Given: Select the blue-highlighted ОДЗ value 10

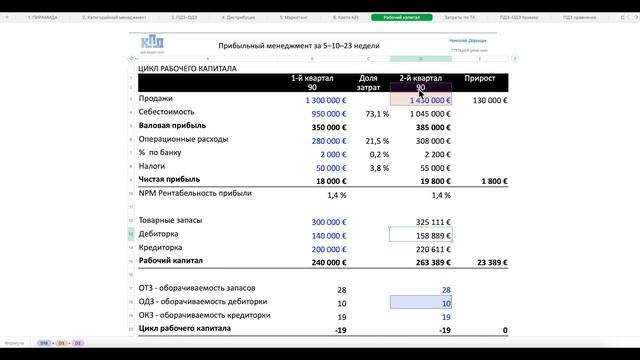Looking at the screenshot, I should tap(421, 302).
